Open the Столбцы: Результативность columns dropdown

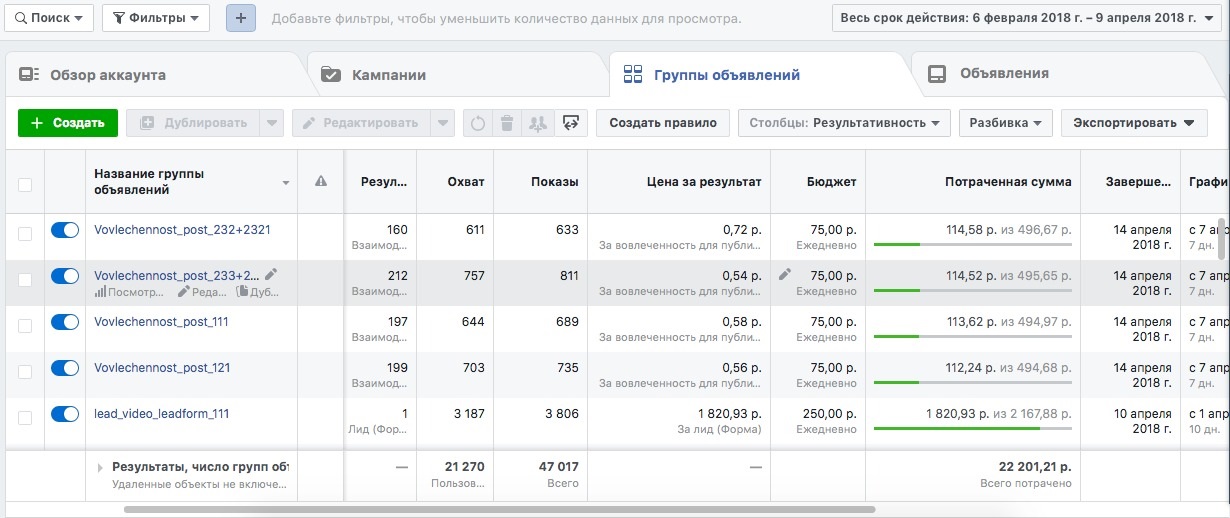coord(844,123)
